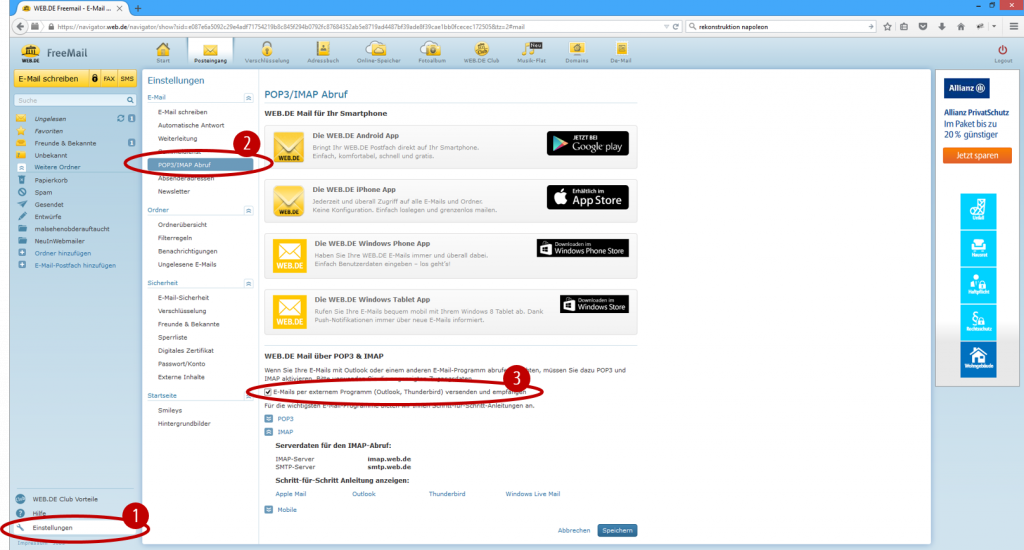This screenshot has height=550, width=1024.
Task: Click the App Store badge
Action: (588, 197)
